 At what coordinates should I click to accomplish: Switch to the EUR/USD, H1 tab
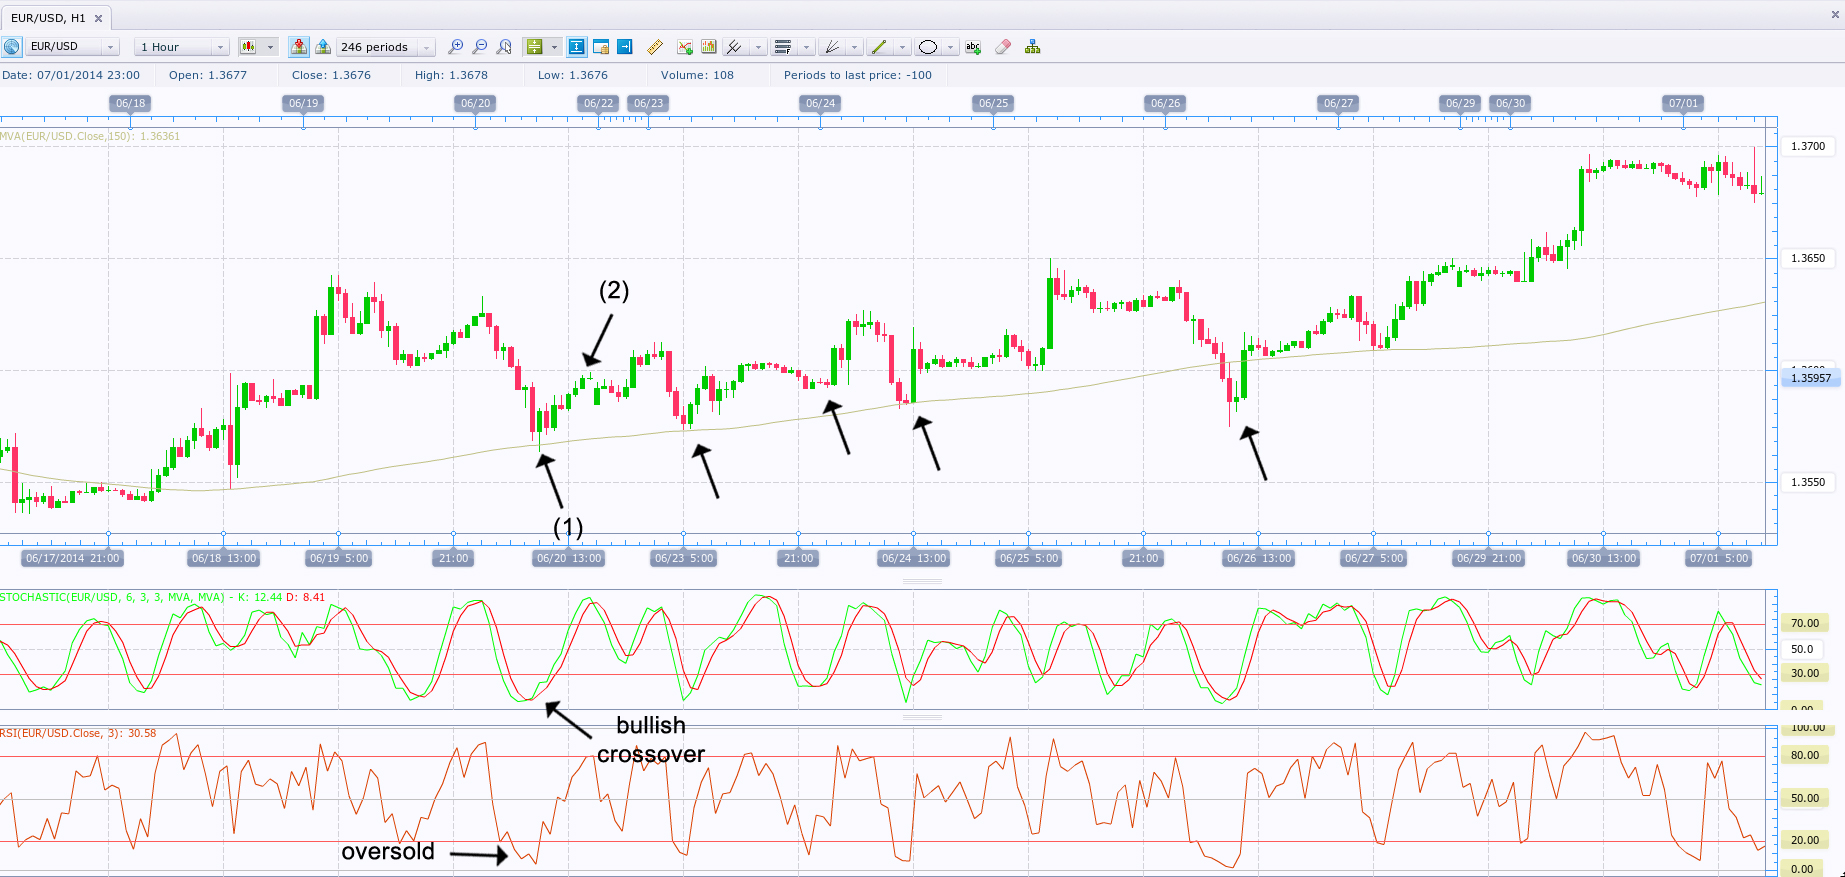coord(48,18)
